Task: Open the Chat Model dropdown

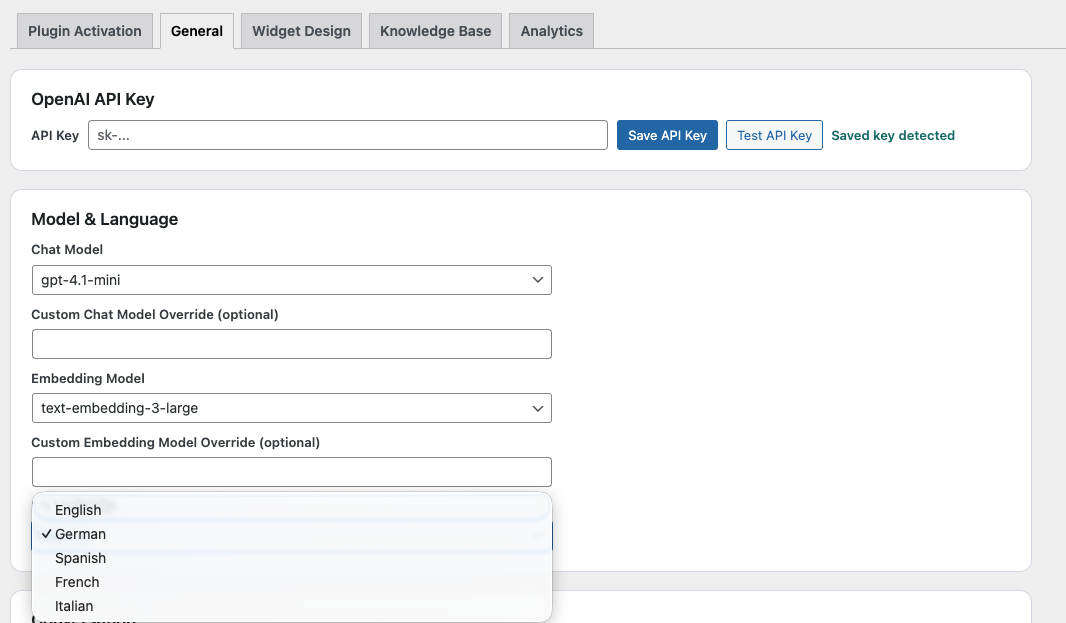Action: tap(292, 280)
